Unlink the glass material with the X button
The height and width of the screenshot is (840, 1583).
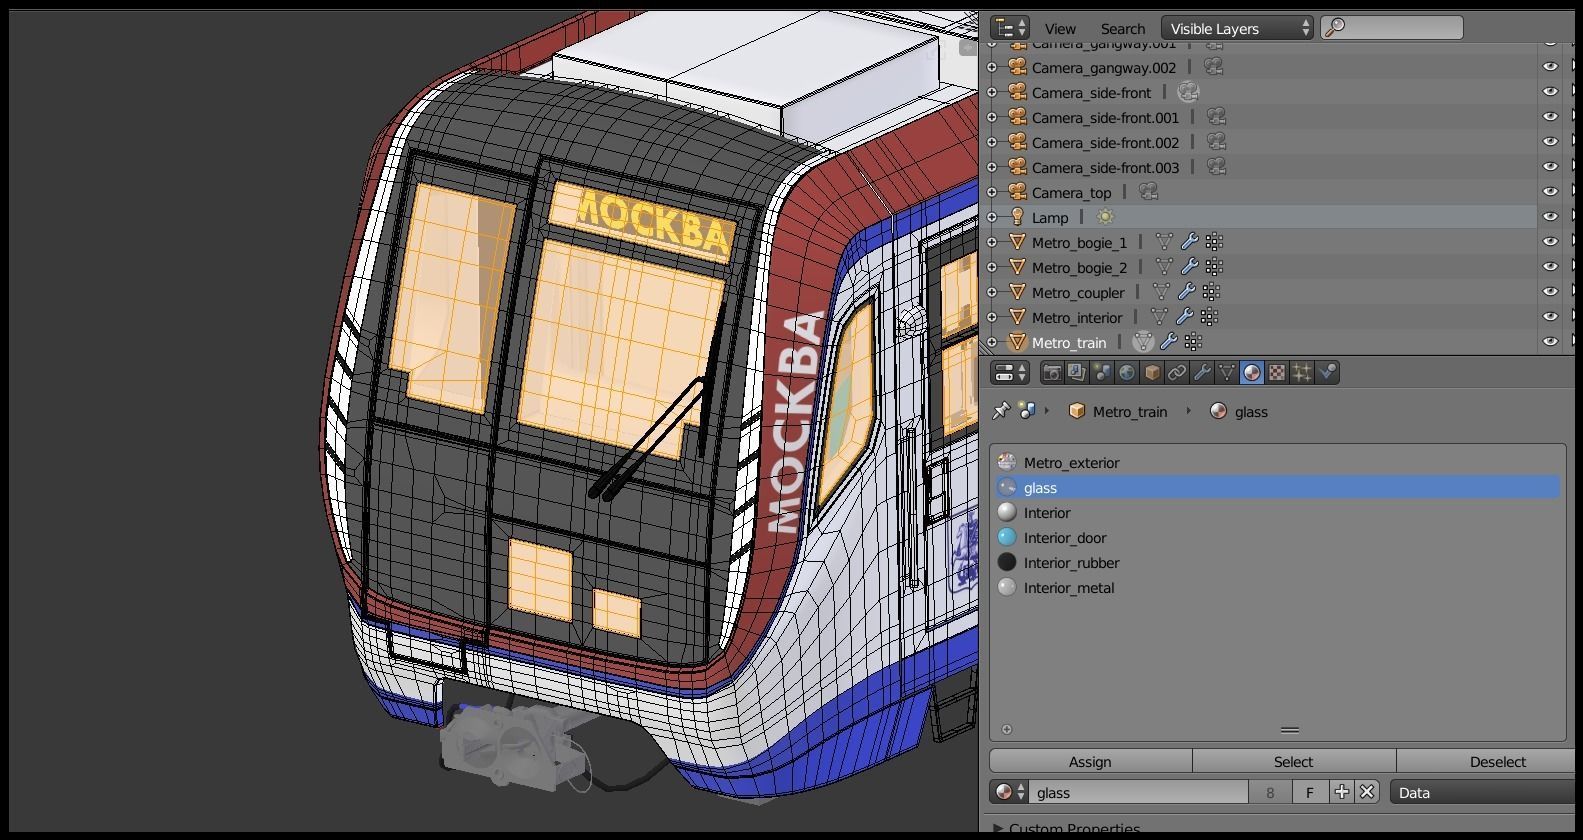click(1367, 792)
